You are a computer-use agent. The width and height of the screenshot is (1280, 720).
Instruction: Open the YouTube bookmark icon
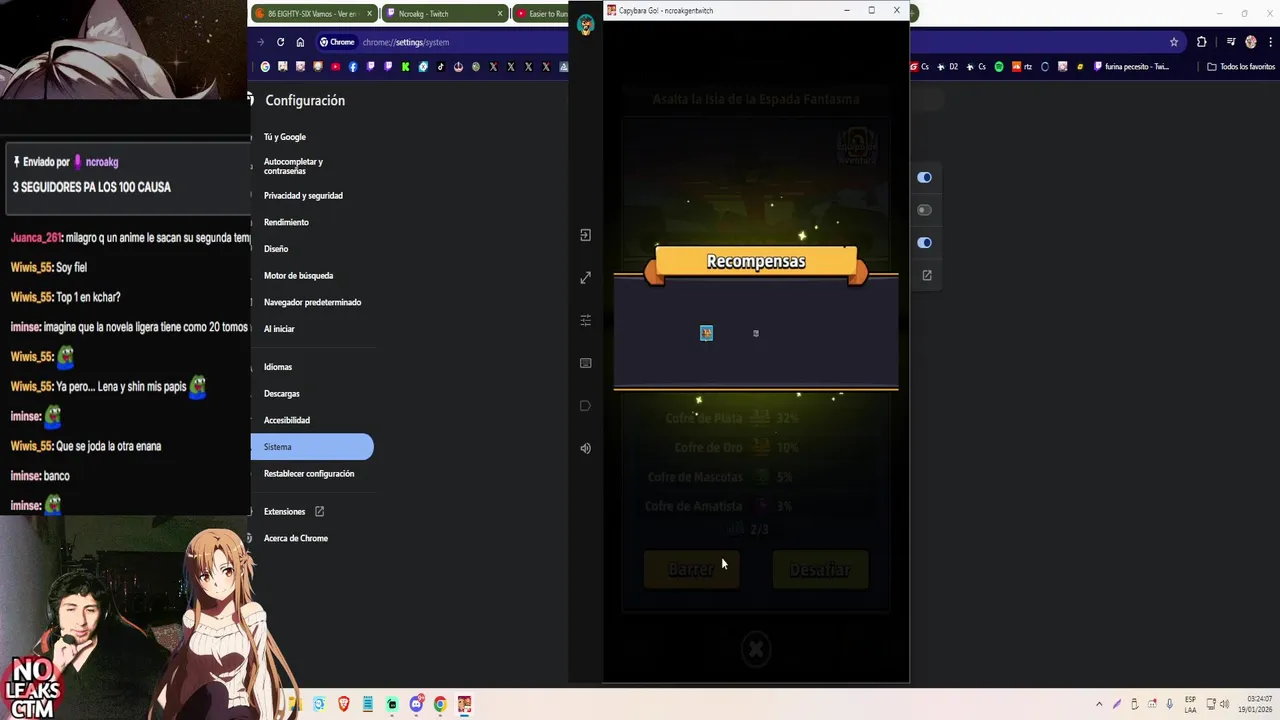[x=335, y=67]
